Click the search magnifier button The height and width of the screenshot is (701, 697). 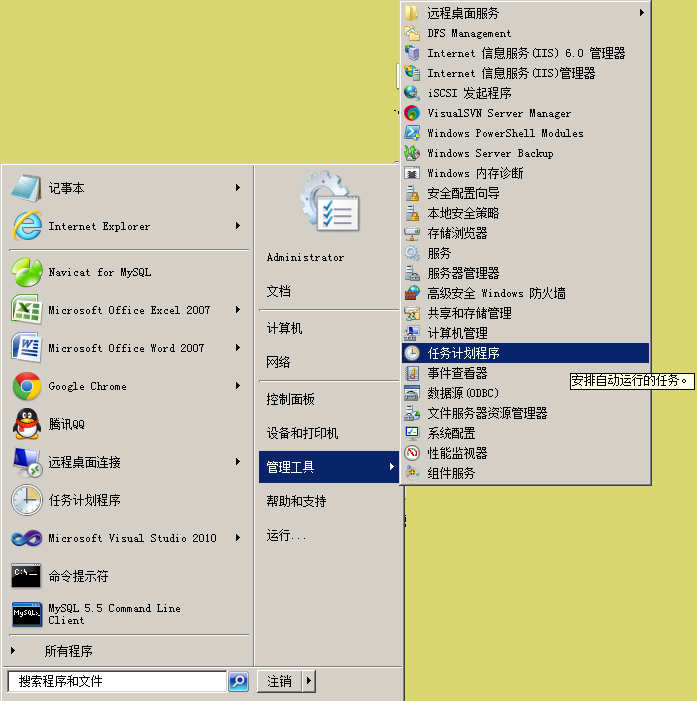[x=239, y=681]
